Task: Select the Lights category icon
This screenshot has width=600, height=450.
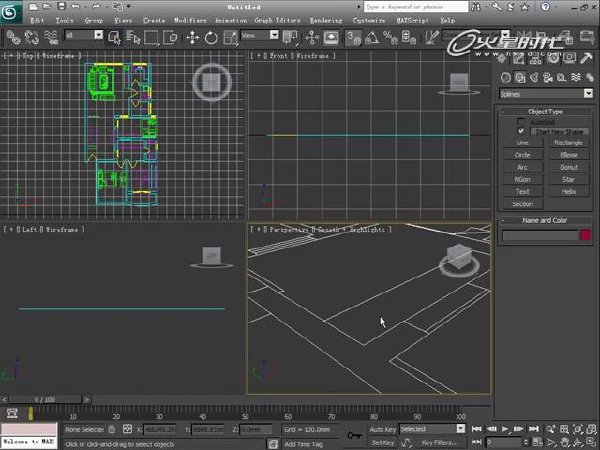Action: 534,78
